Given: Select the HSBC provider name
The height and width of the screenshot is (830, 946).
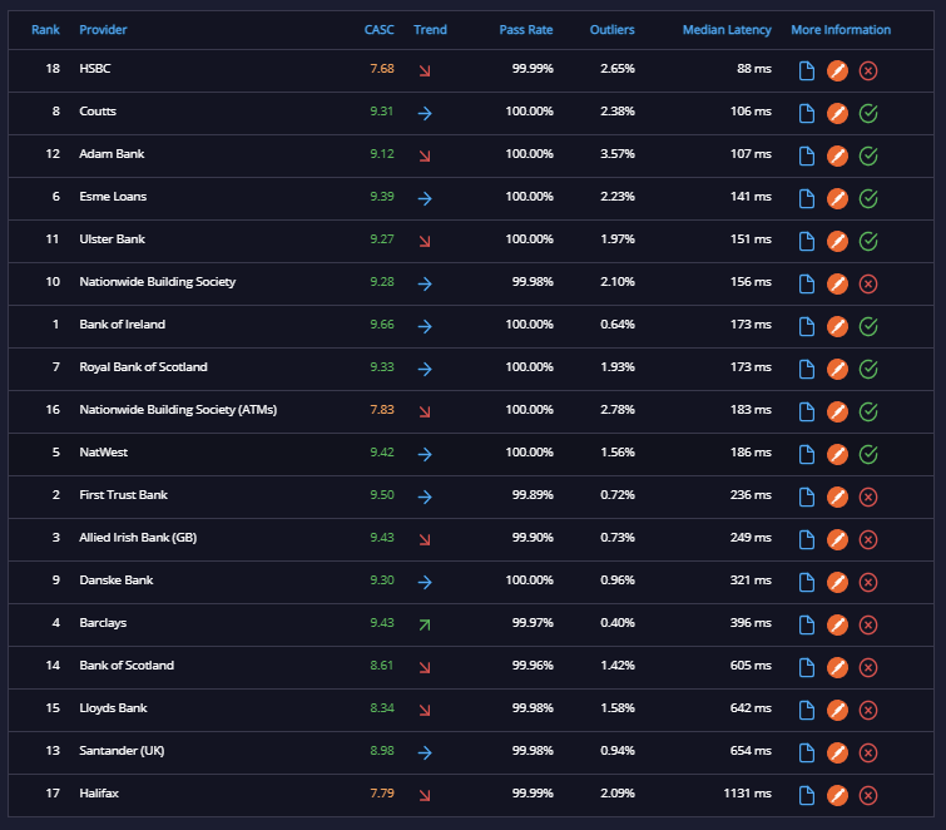Looking at the screenshot, I should 95,69.
